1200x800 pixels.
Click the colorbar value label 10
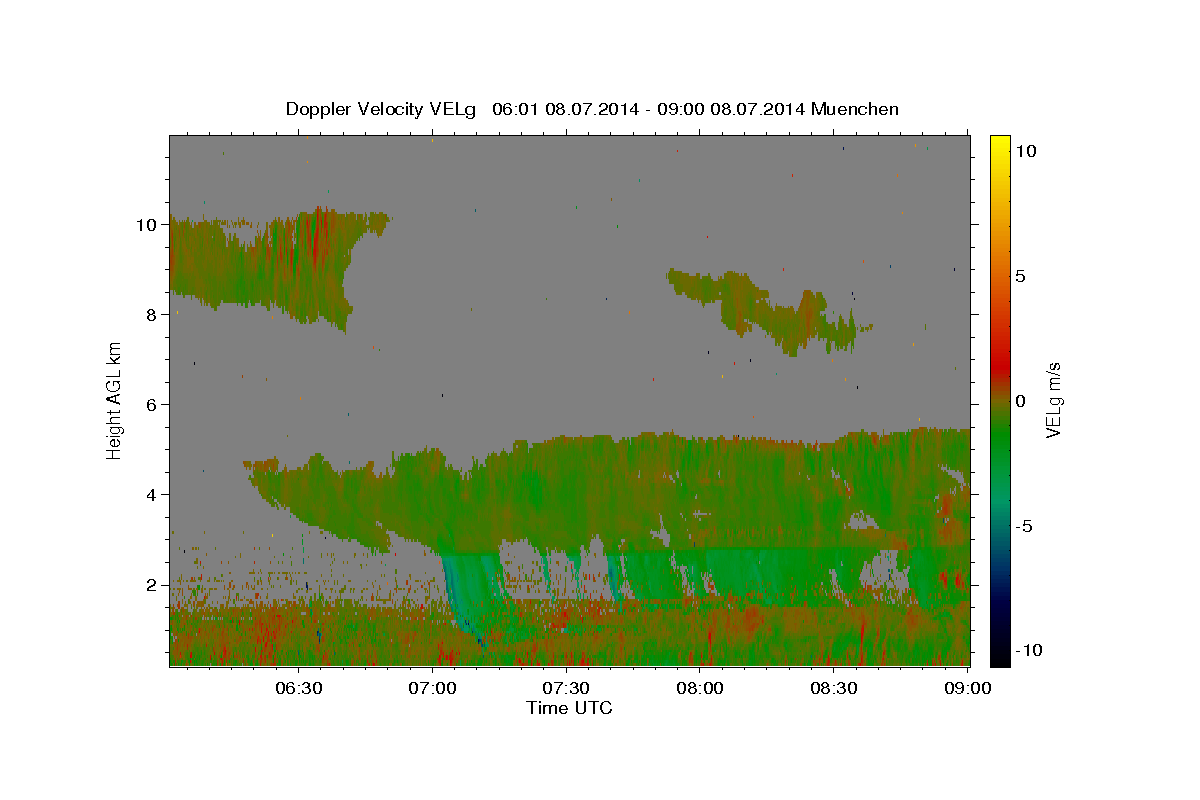(1025, 150)
